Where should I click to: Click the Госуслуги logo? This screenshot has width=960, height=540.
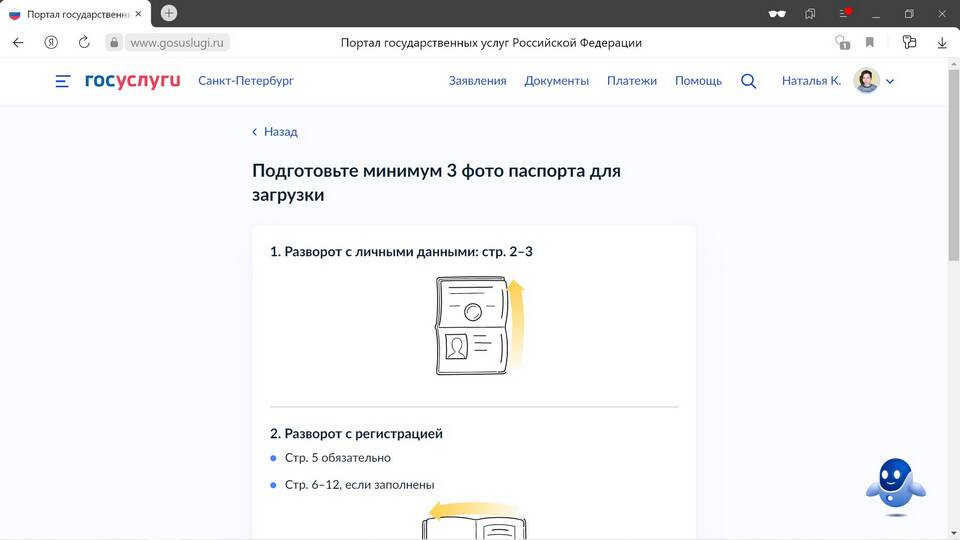132,81
